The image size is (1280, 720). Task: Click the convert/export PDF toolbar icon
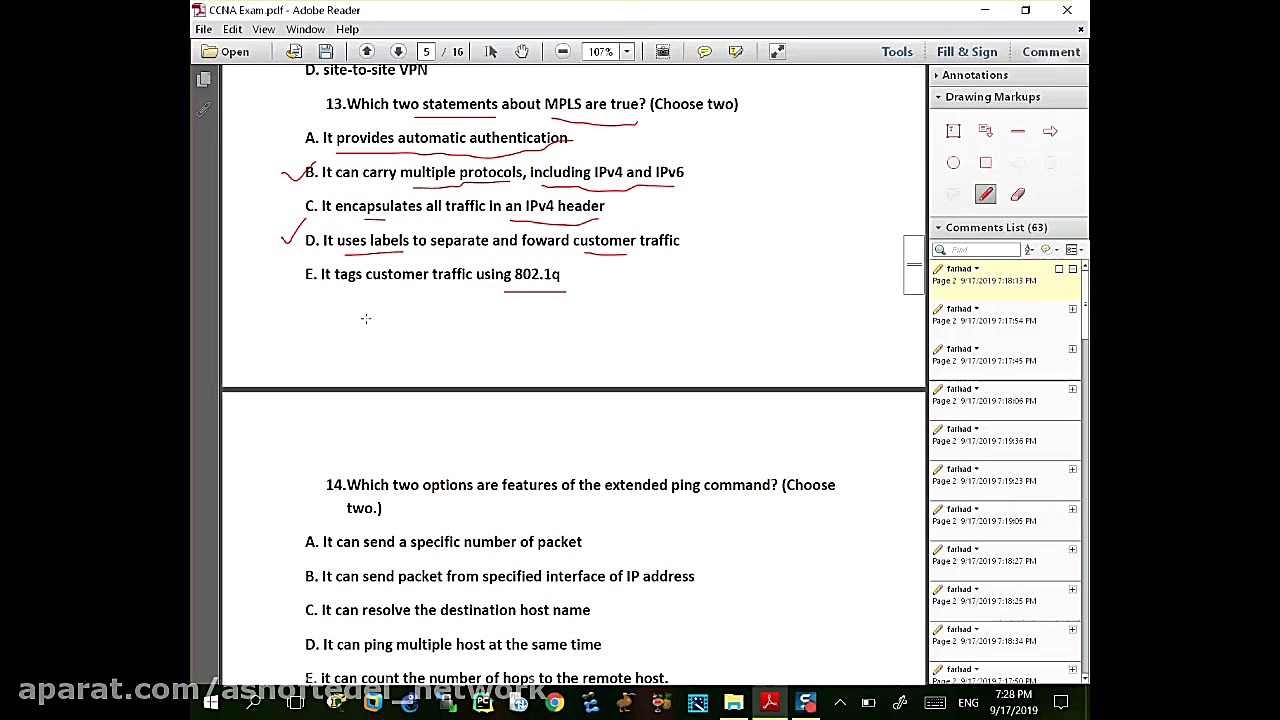[x=294, y=52]
